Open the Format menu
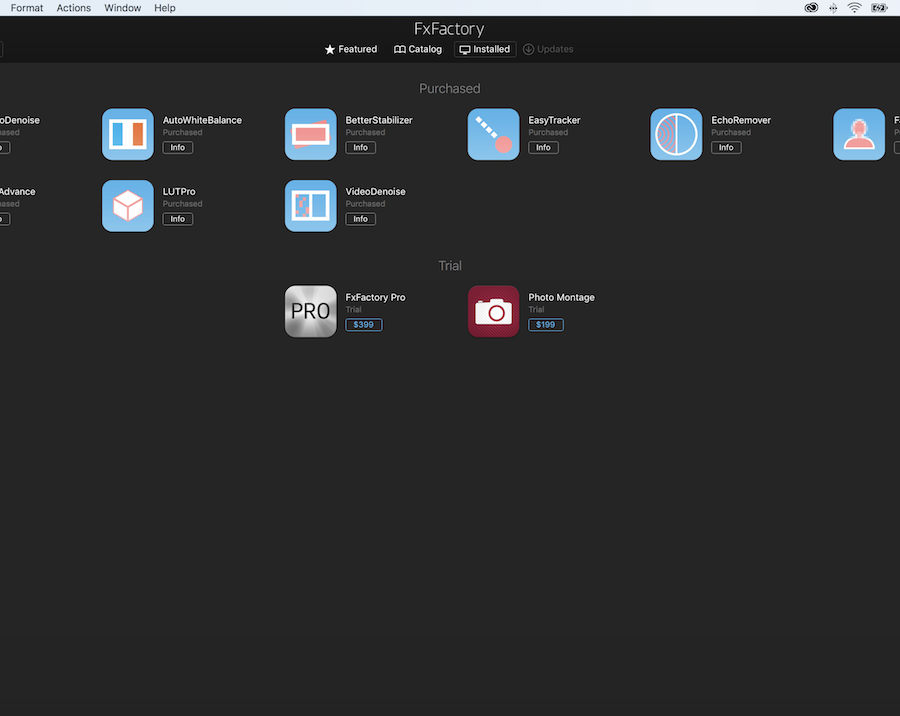The width and height of the screenshot is (900, 716). [x=27, y=8]
